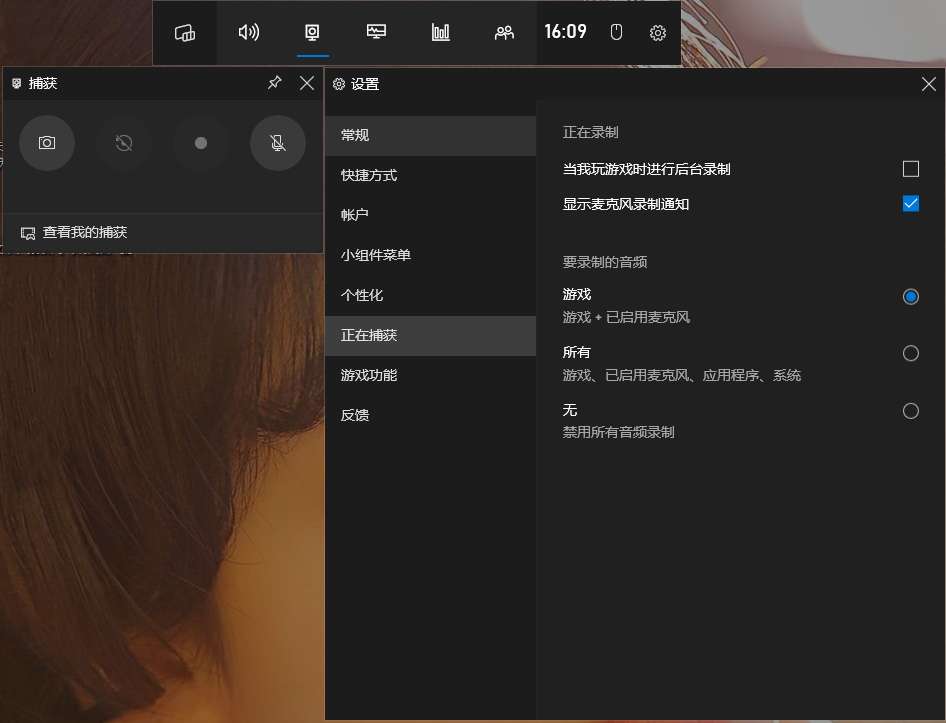Click the 16:09 clock on the bar
Screen dimensions: 946x723
(x=565, y=31)
